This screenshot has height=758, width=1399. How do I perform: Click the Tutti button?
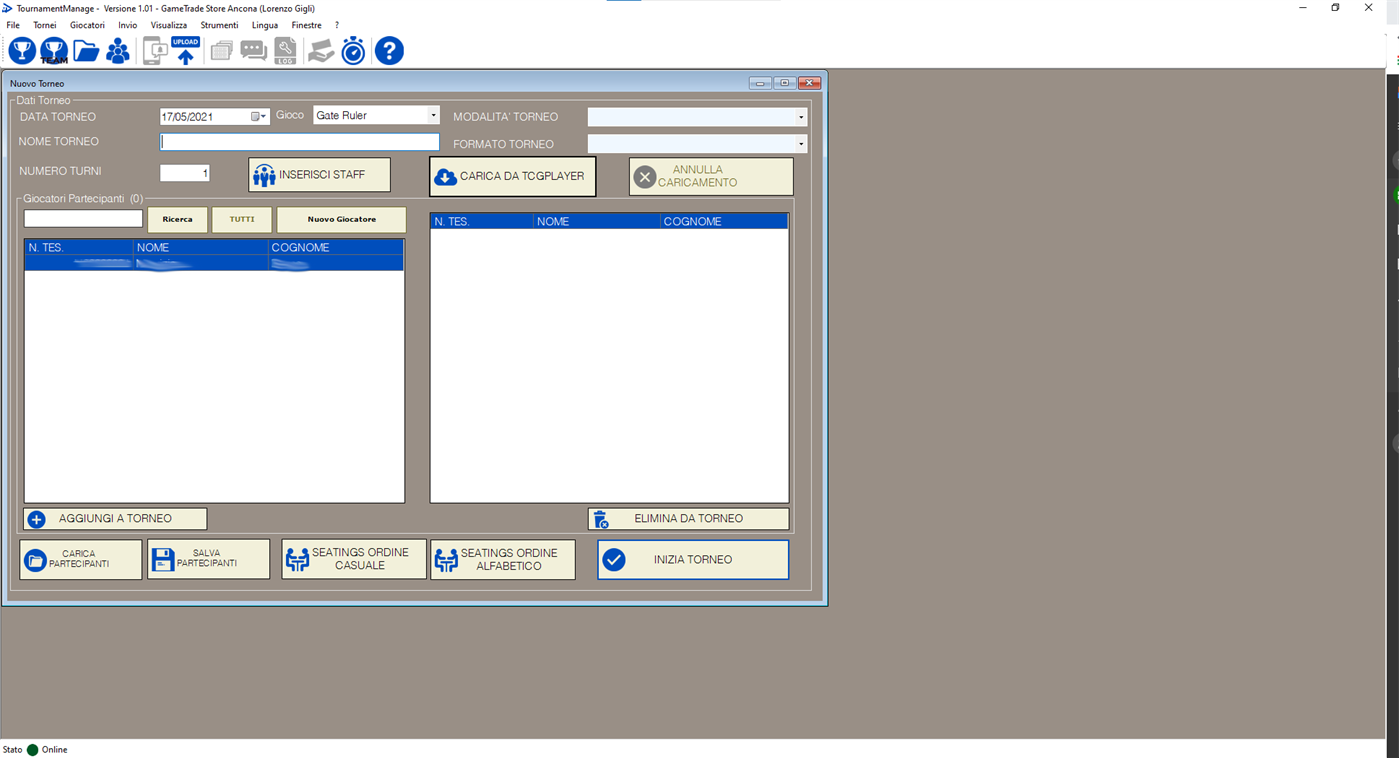pyautogui.click(x=242, y=219)
